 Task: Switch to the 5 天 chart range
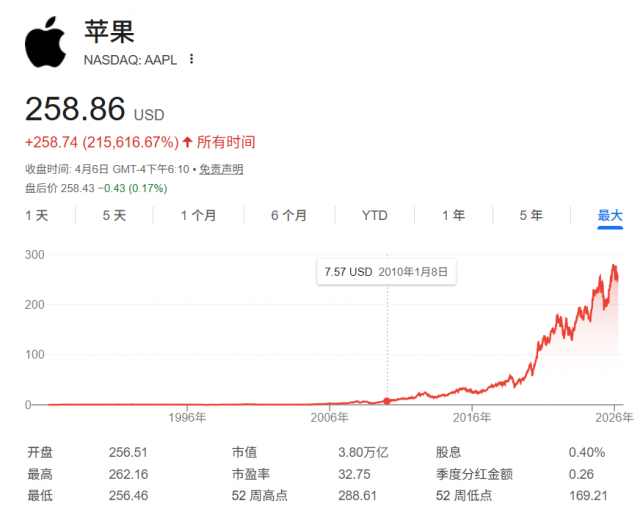[x=114, y=215]
